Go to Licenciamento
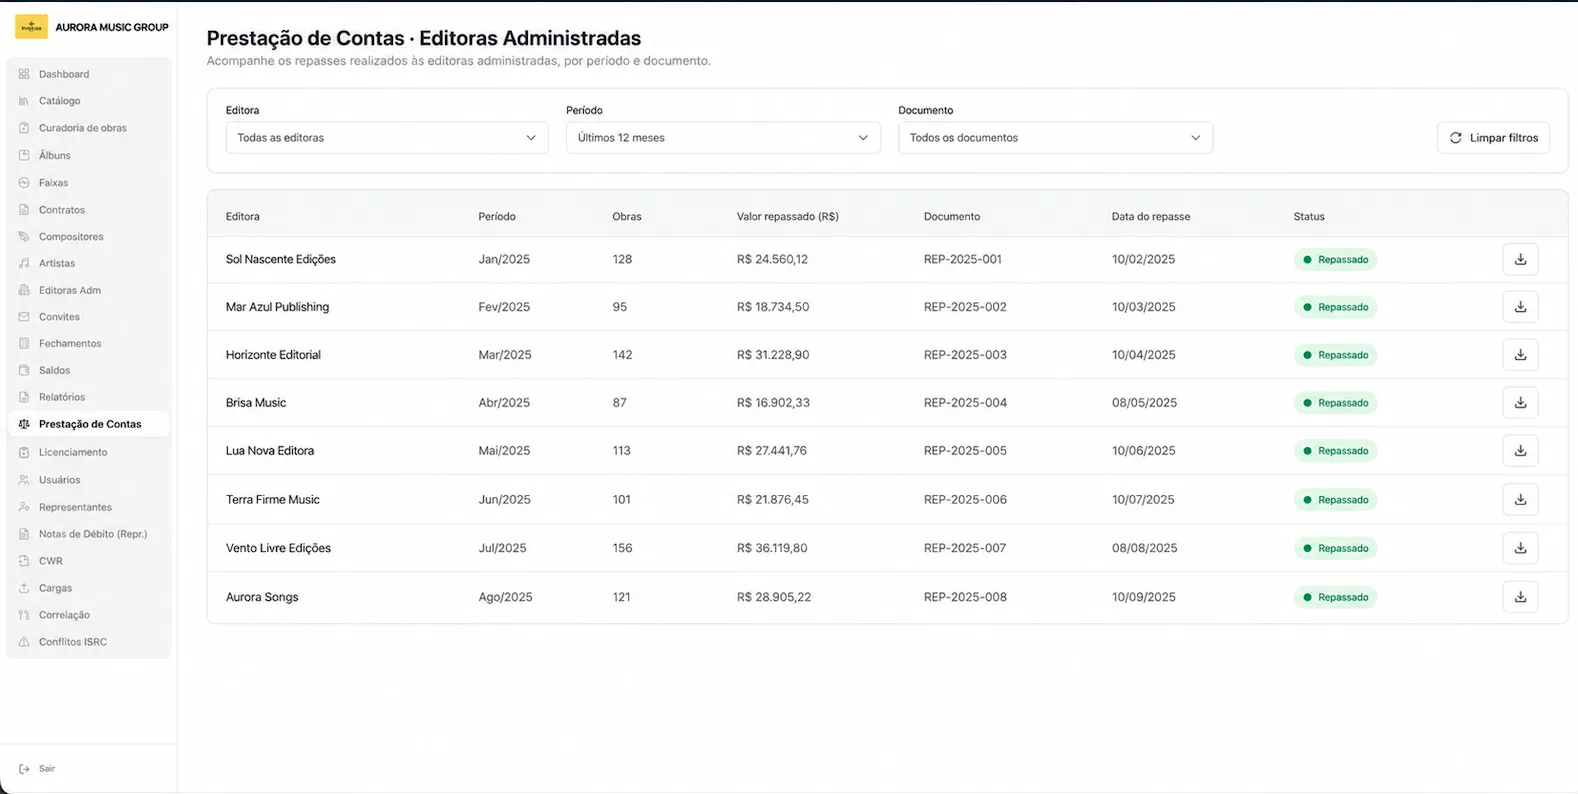 tap(88, 452)
